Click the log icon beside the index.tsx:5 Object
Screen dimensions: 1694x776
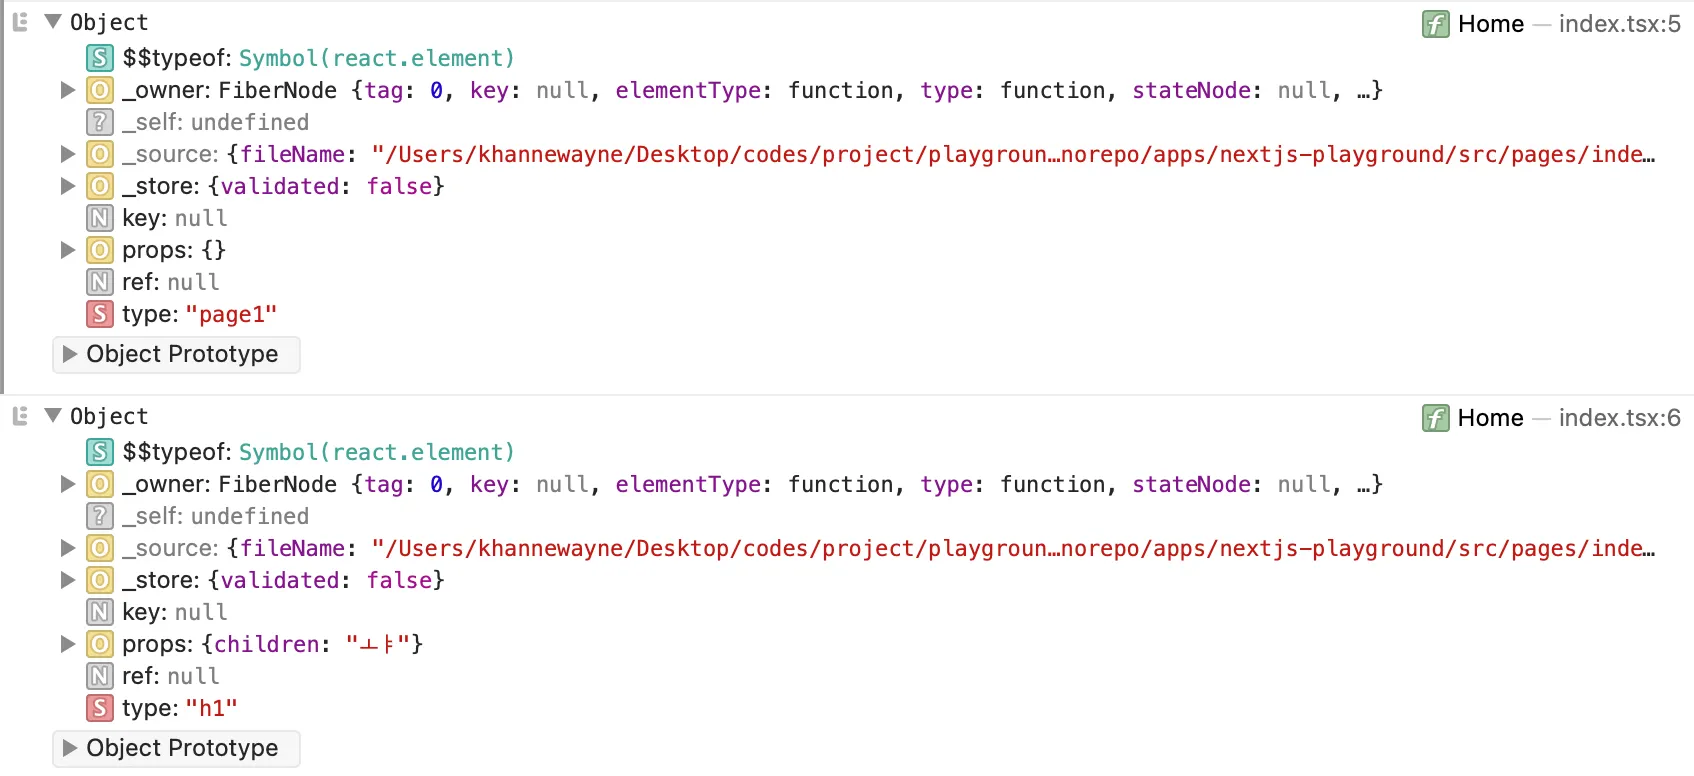point(20,22)
